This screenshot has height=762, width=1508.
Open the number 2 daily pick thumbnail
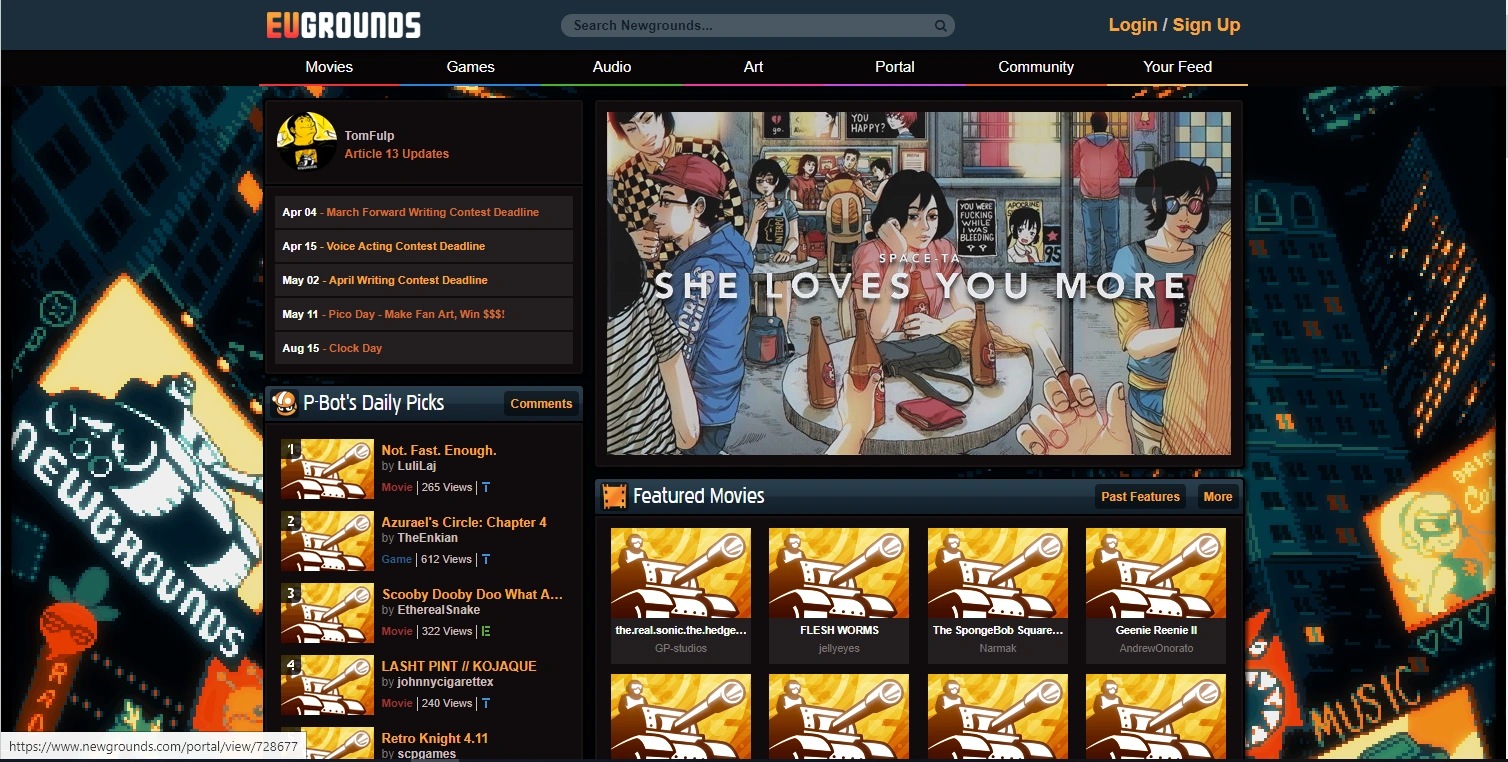pyautogui.click(x=327, y=541)
